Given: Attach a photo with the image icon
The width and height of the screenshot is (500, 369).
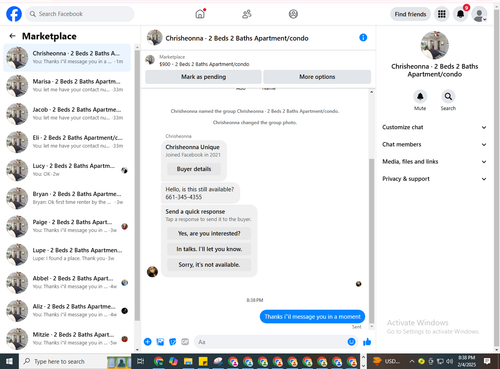Looking at the screenshot, I should click(160, 342).
